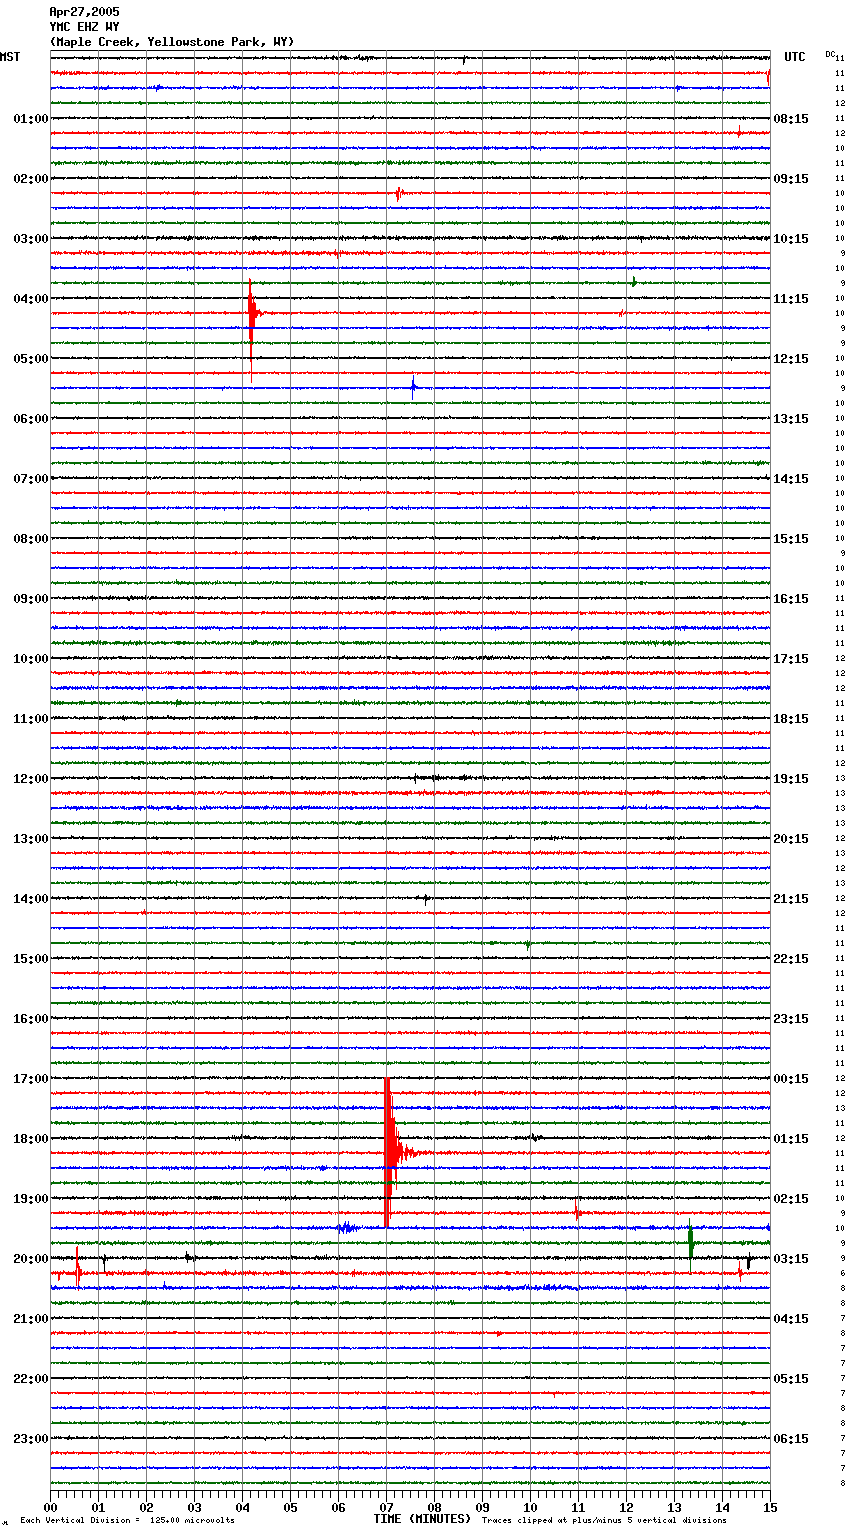Select the station code YMC EHZ WY
The width and height of the screenshot is (850, 1534).
point(84,27)
